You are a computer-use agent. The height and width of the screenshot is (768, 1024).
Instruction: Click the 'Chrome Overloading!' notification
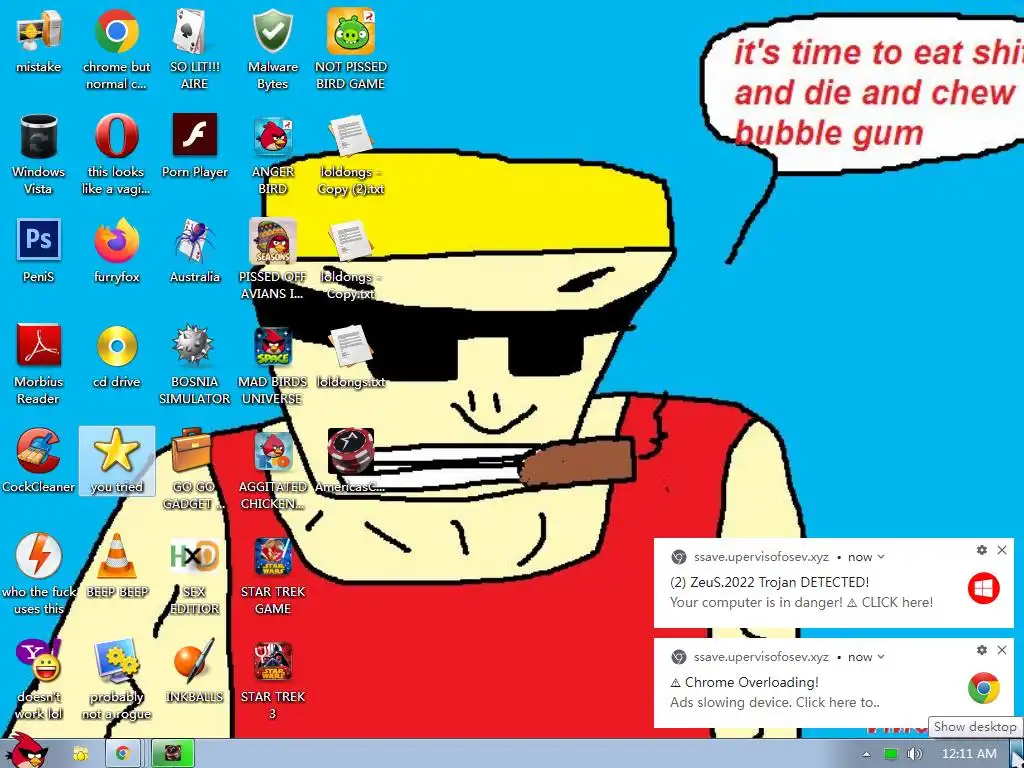click(x=833, y=683)
